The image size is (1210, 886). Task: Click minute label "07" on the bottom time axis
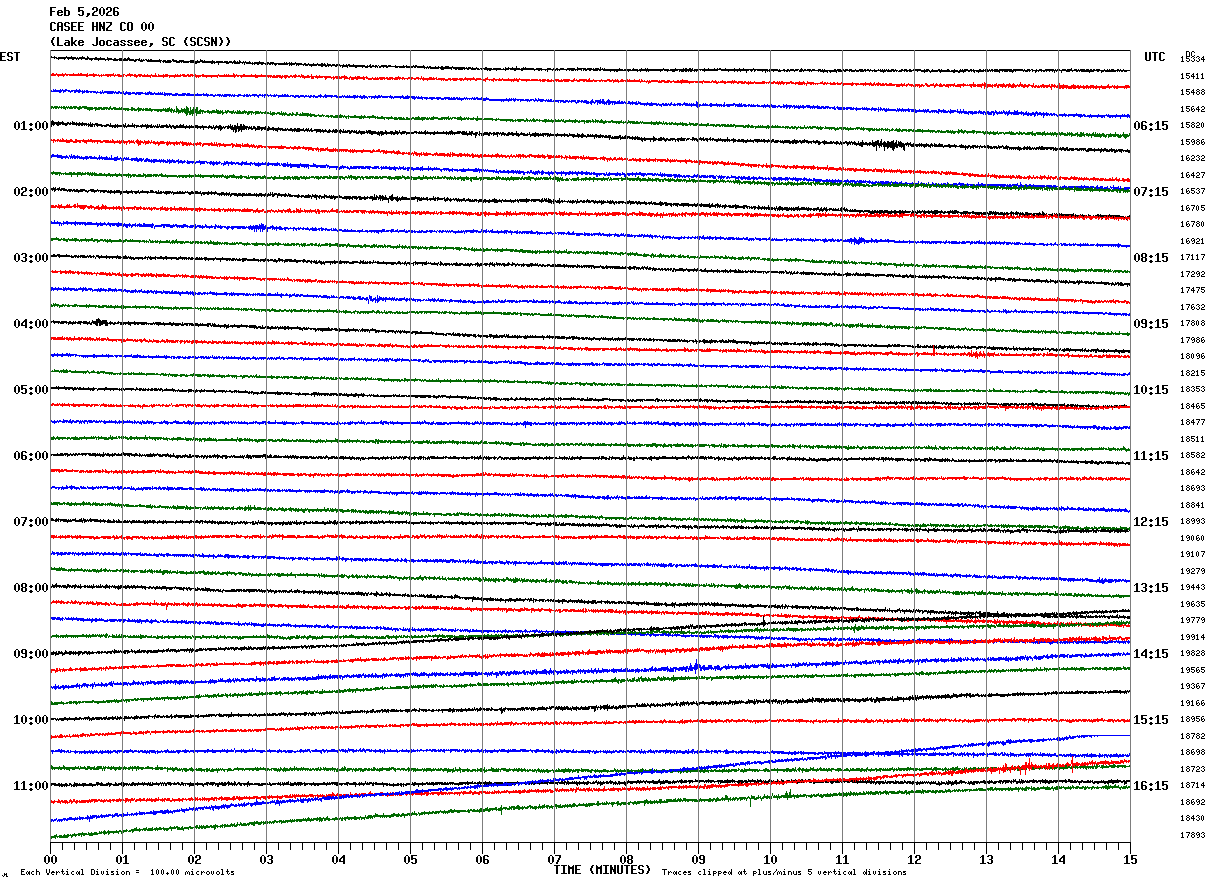click(x=554, y=859)
